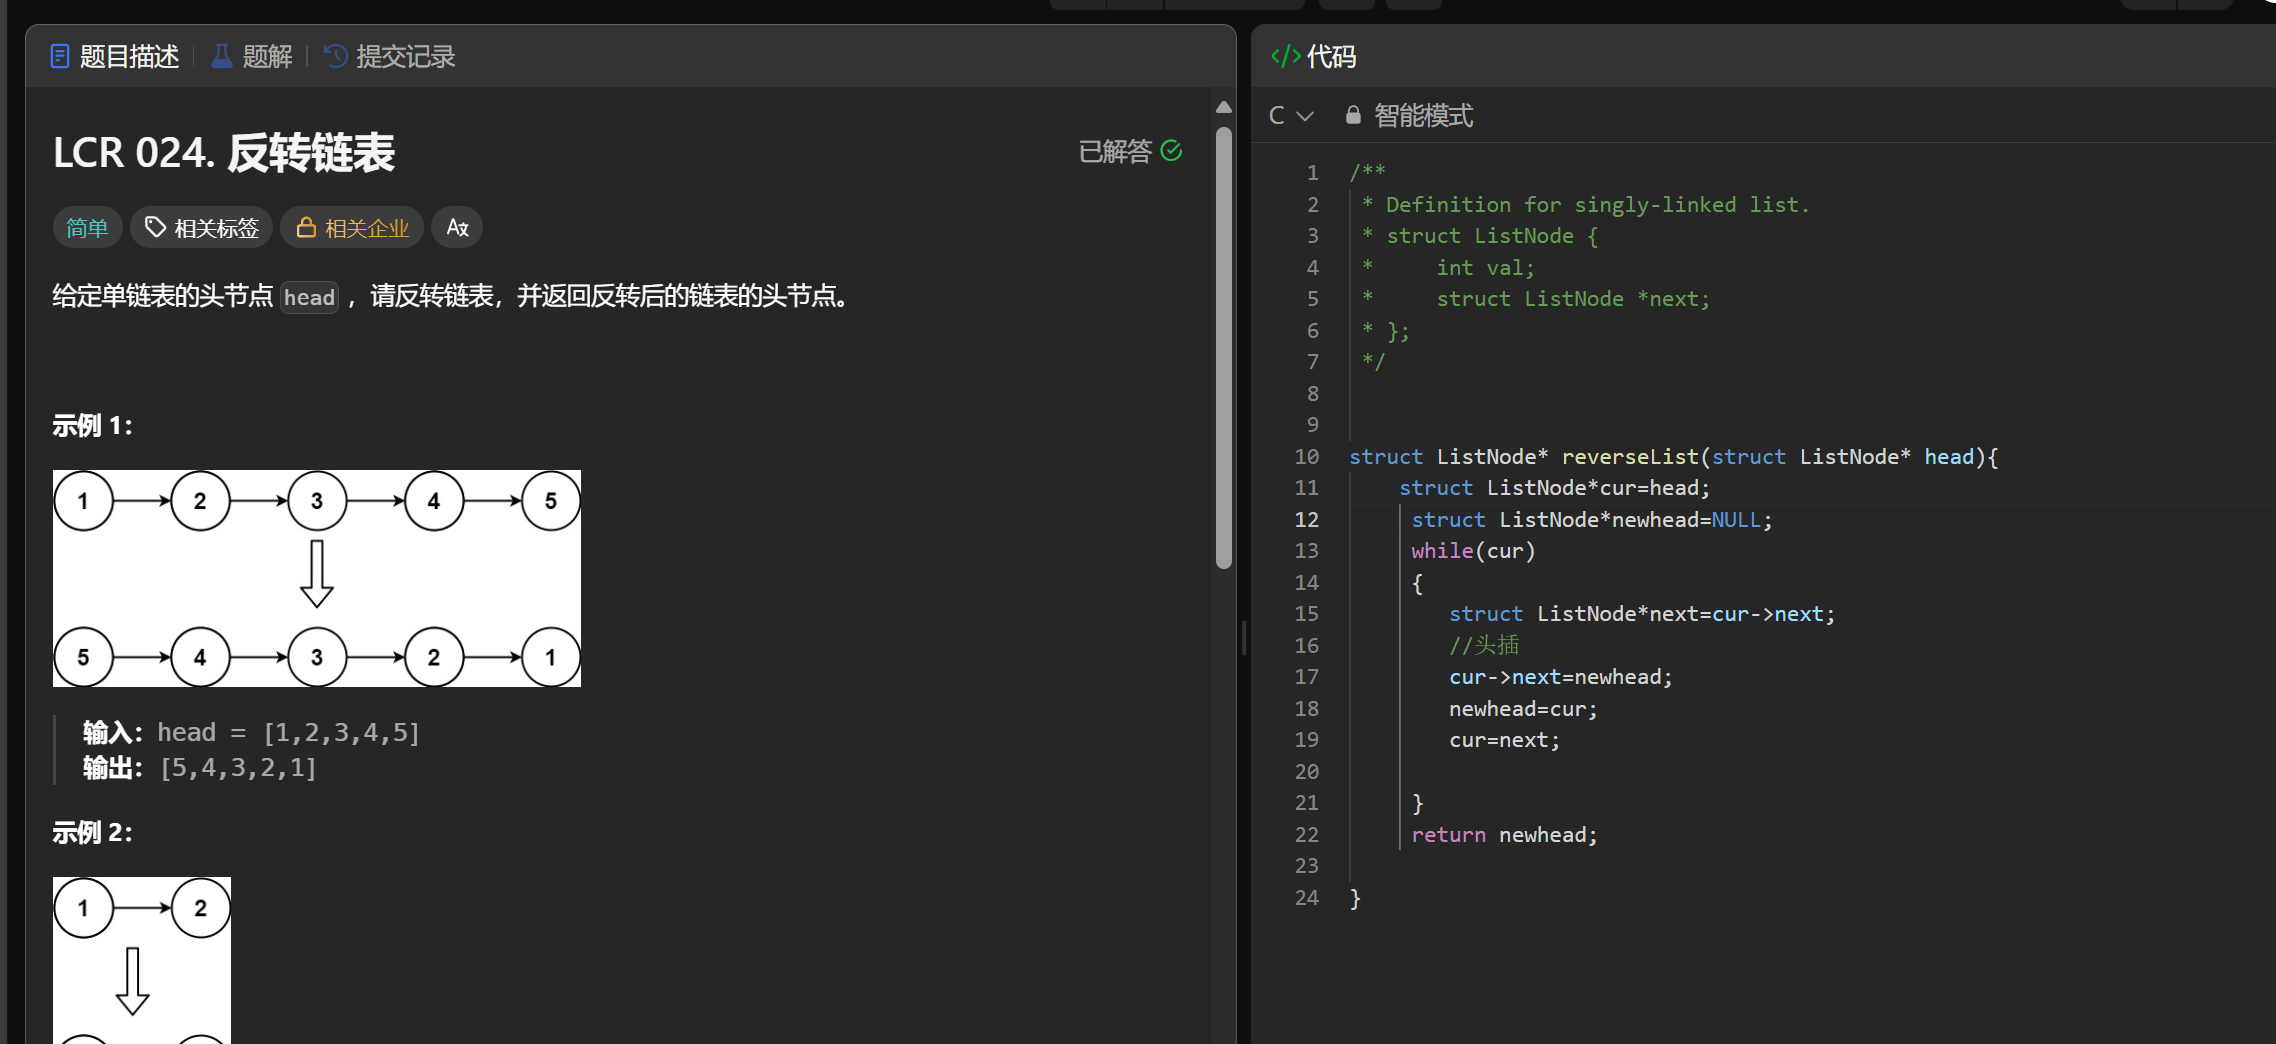Viewport: 2276px width, 1044px height.
Task: Click the return newhead; line
Action: click(1504, 835)
